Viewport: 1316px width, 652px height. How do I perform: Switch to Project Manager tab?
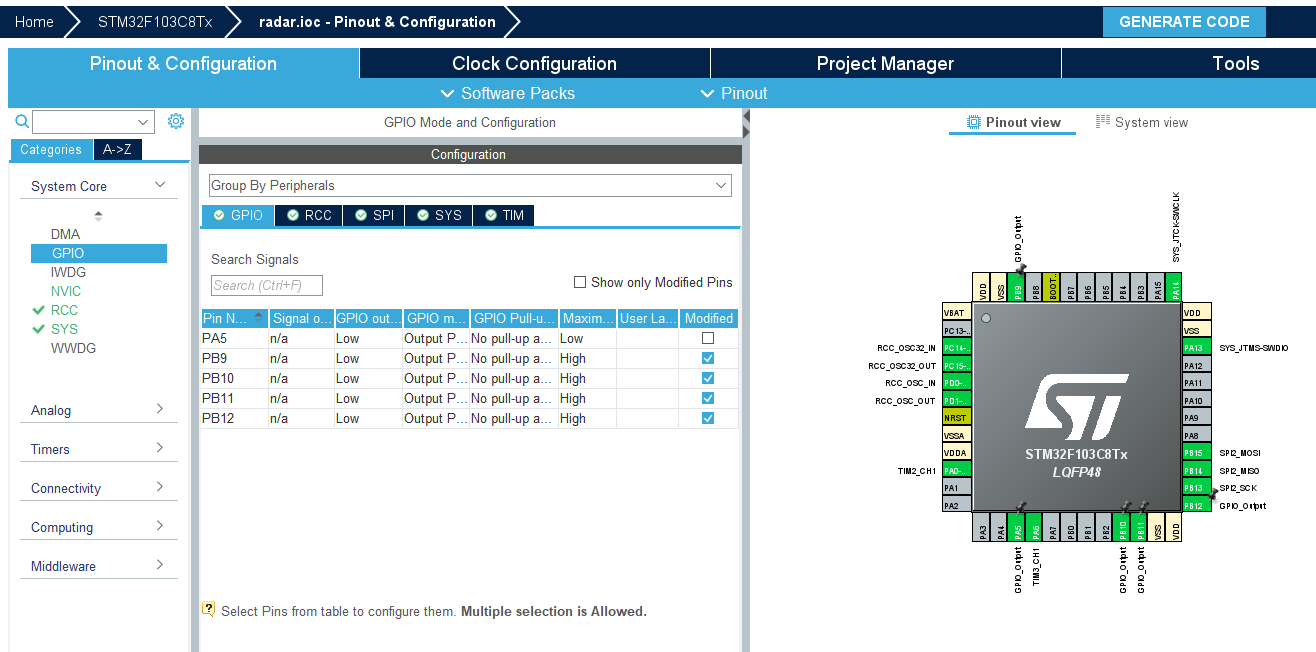coord(885,63)
